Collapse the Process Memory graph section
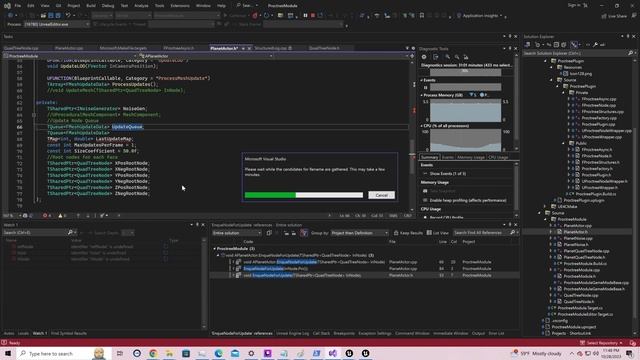The height and width of the screenshot is (360, 640). (422, 95)
